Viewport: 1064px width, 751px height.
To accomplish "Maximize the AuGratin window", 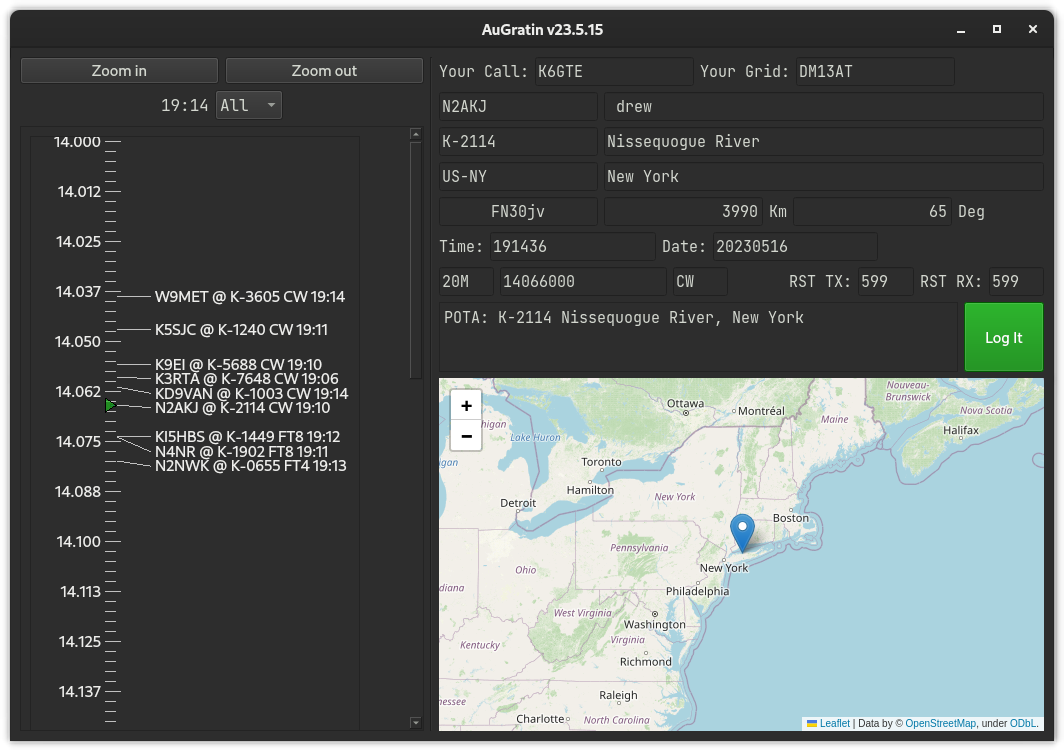I will (997, 29).
